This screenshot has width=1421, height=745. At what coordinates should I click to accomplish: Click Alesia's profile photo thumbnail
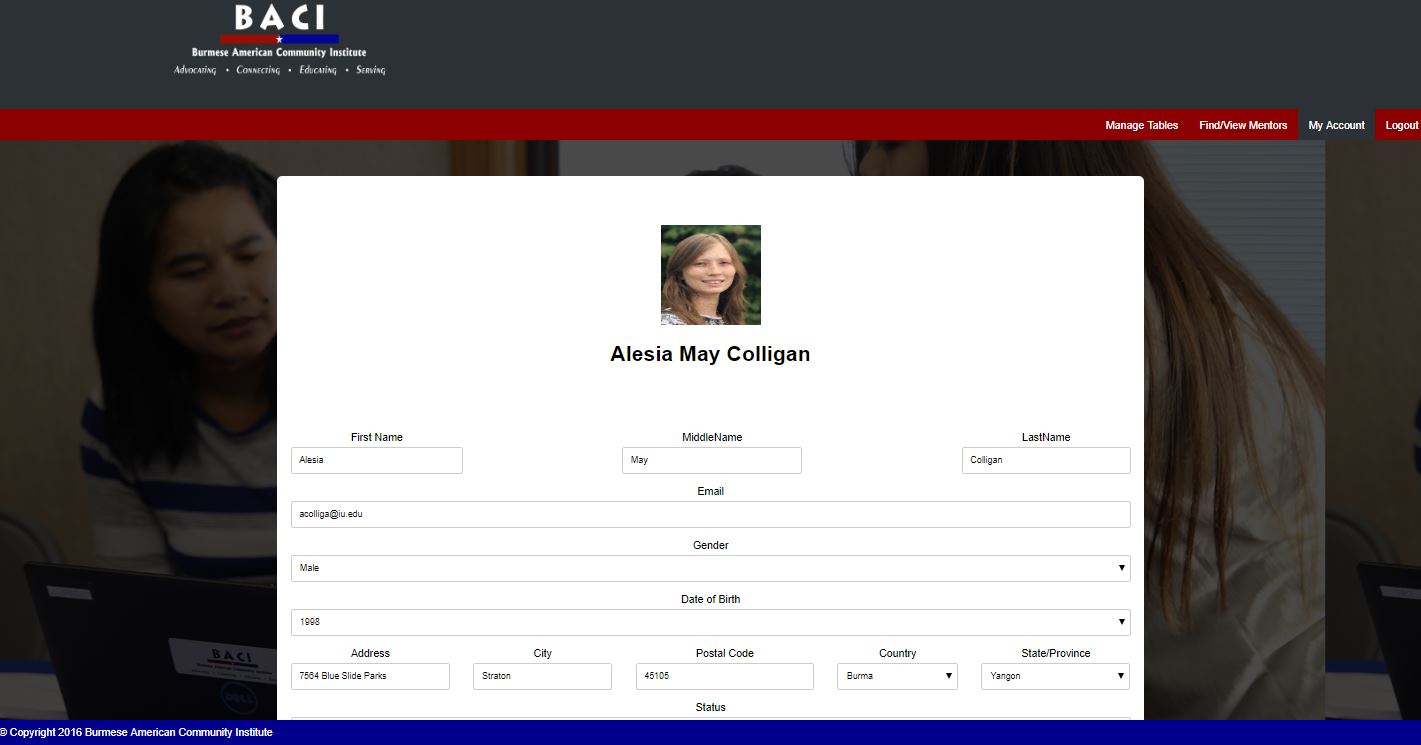[710, 275]
